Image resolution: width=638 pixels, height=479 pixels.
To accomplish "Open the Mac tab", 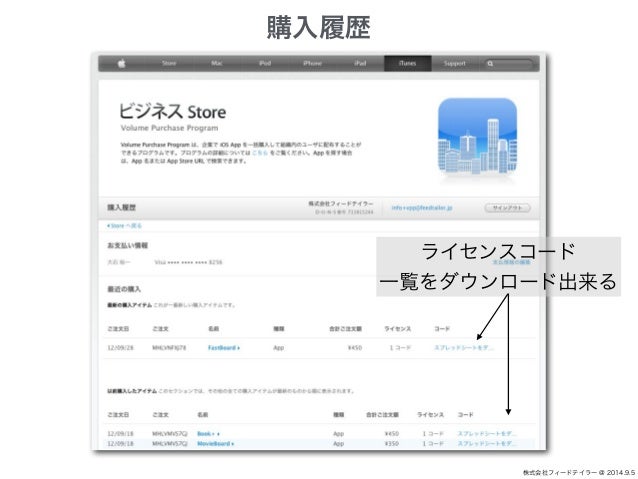I will [217, 63].
